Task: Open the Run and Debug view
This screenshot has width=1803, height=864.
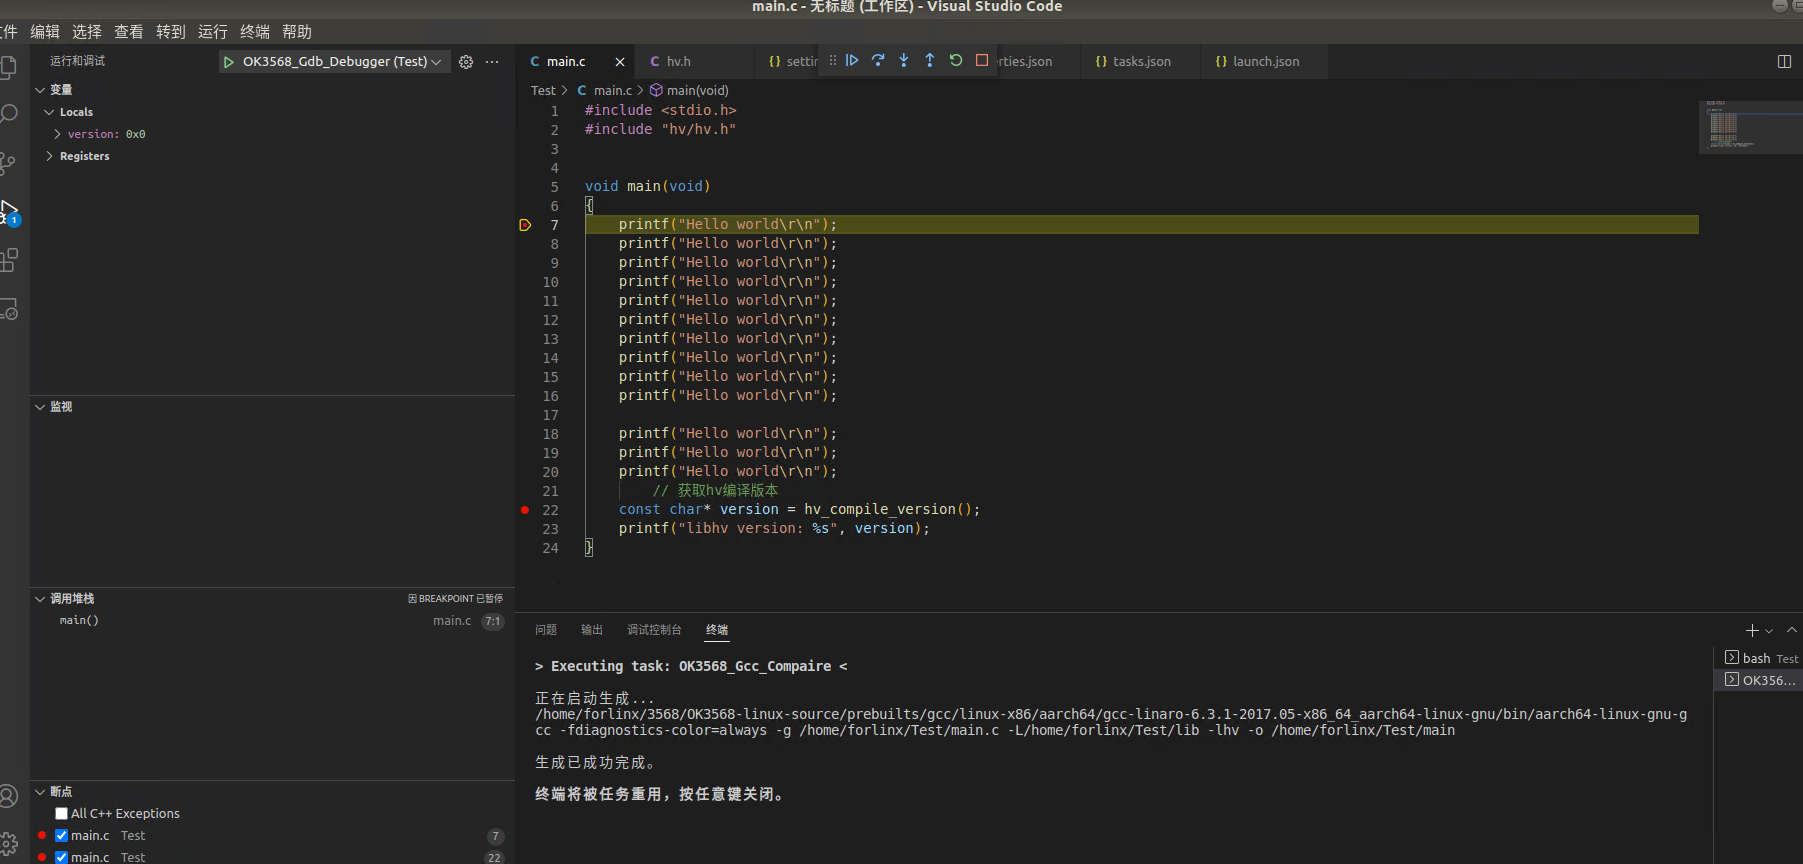Action: pyautogui.click(x=9, y=212)
